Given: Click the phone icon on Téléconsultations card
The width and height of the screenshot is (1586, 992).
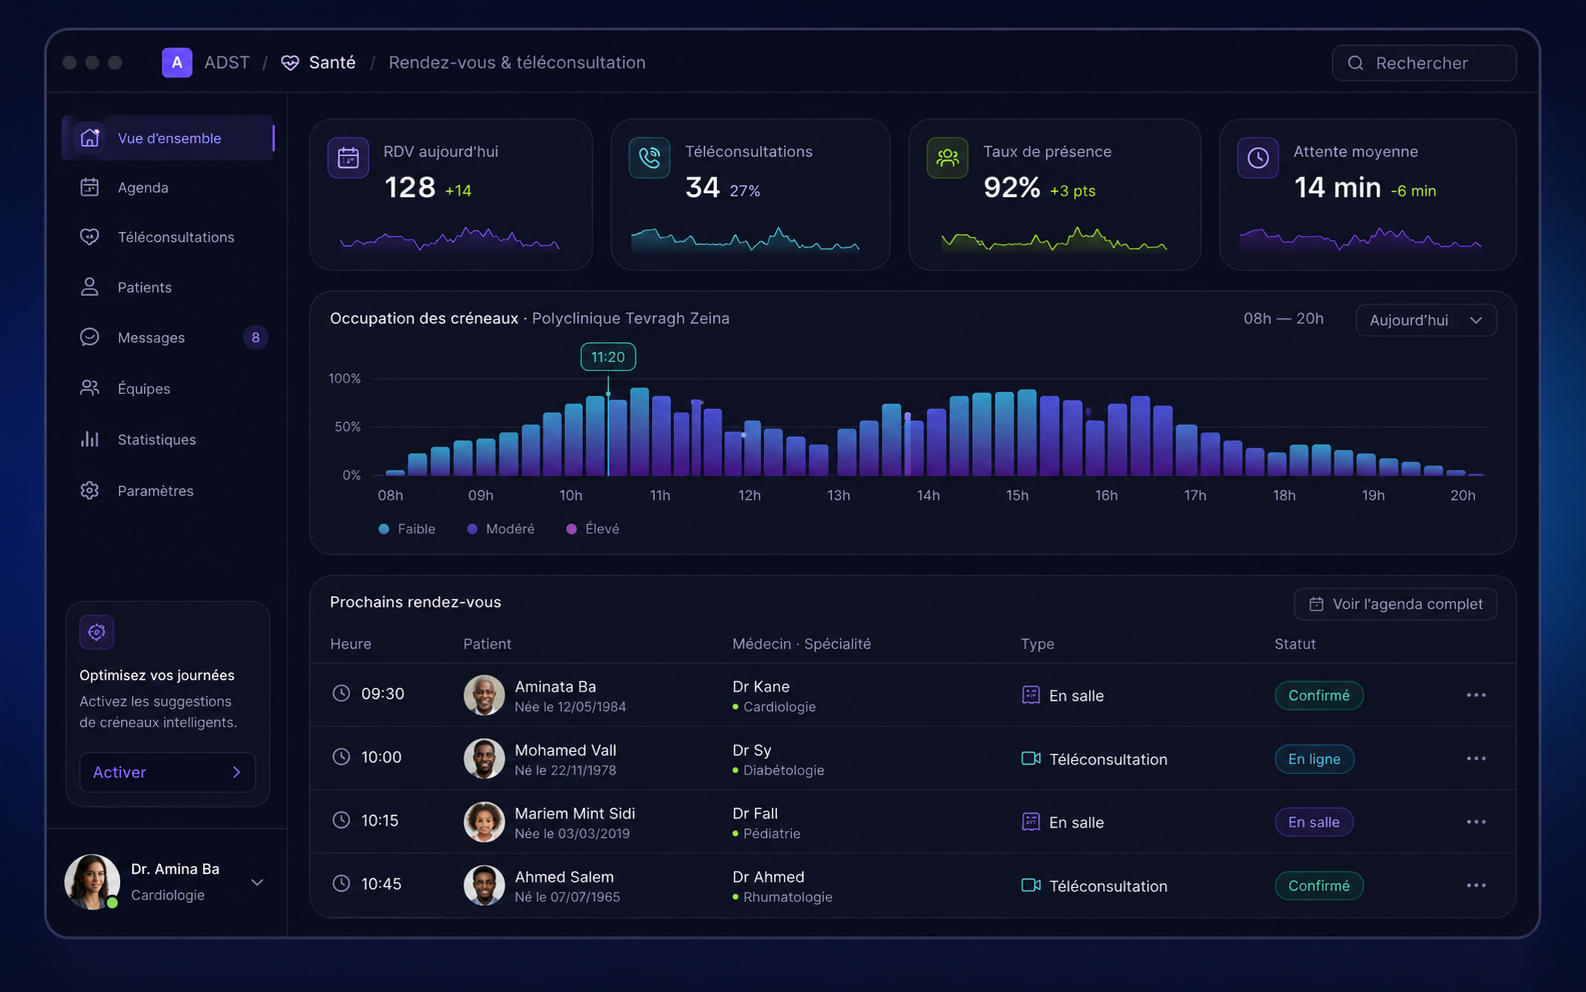Looking at the screenshot, I should click(649, 158).
